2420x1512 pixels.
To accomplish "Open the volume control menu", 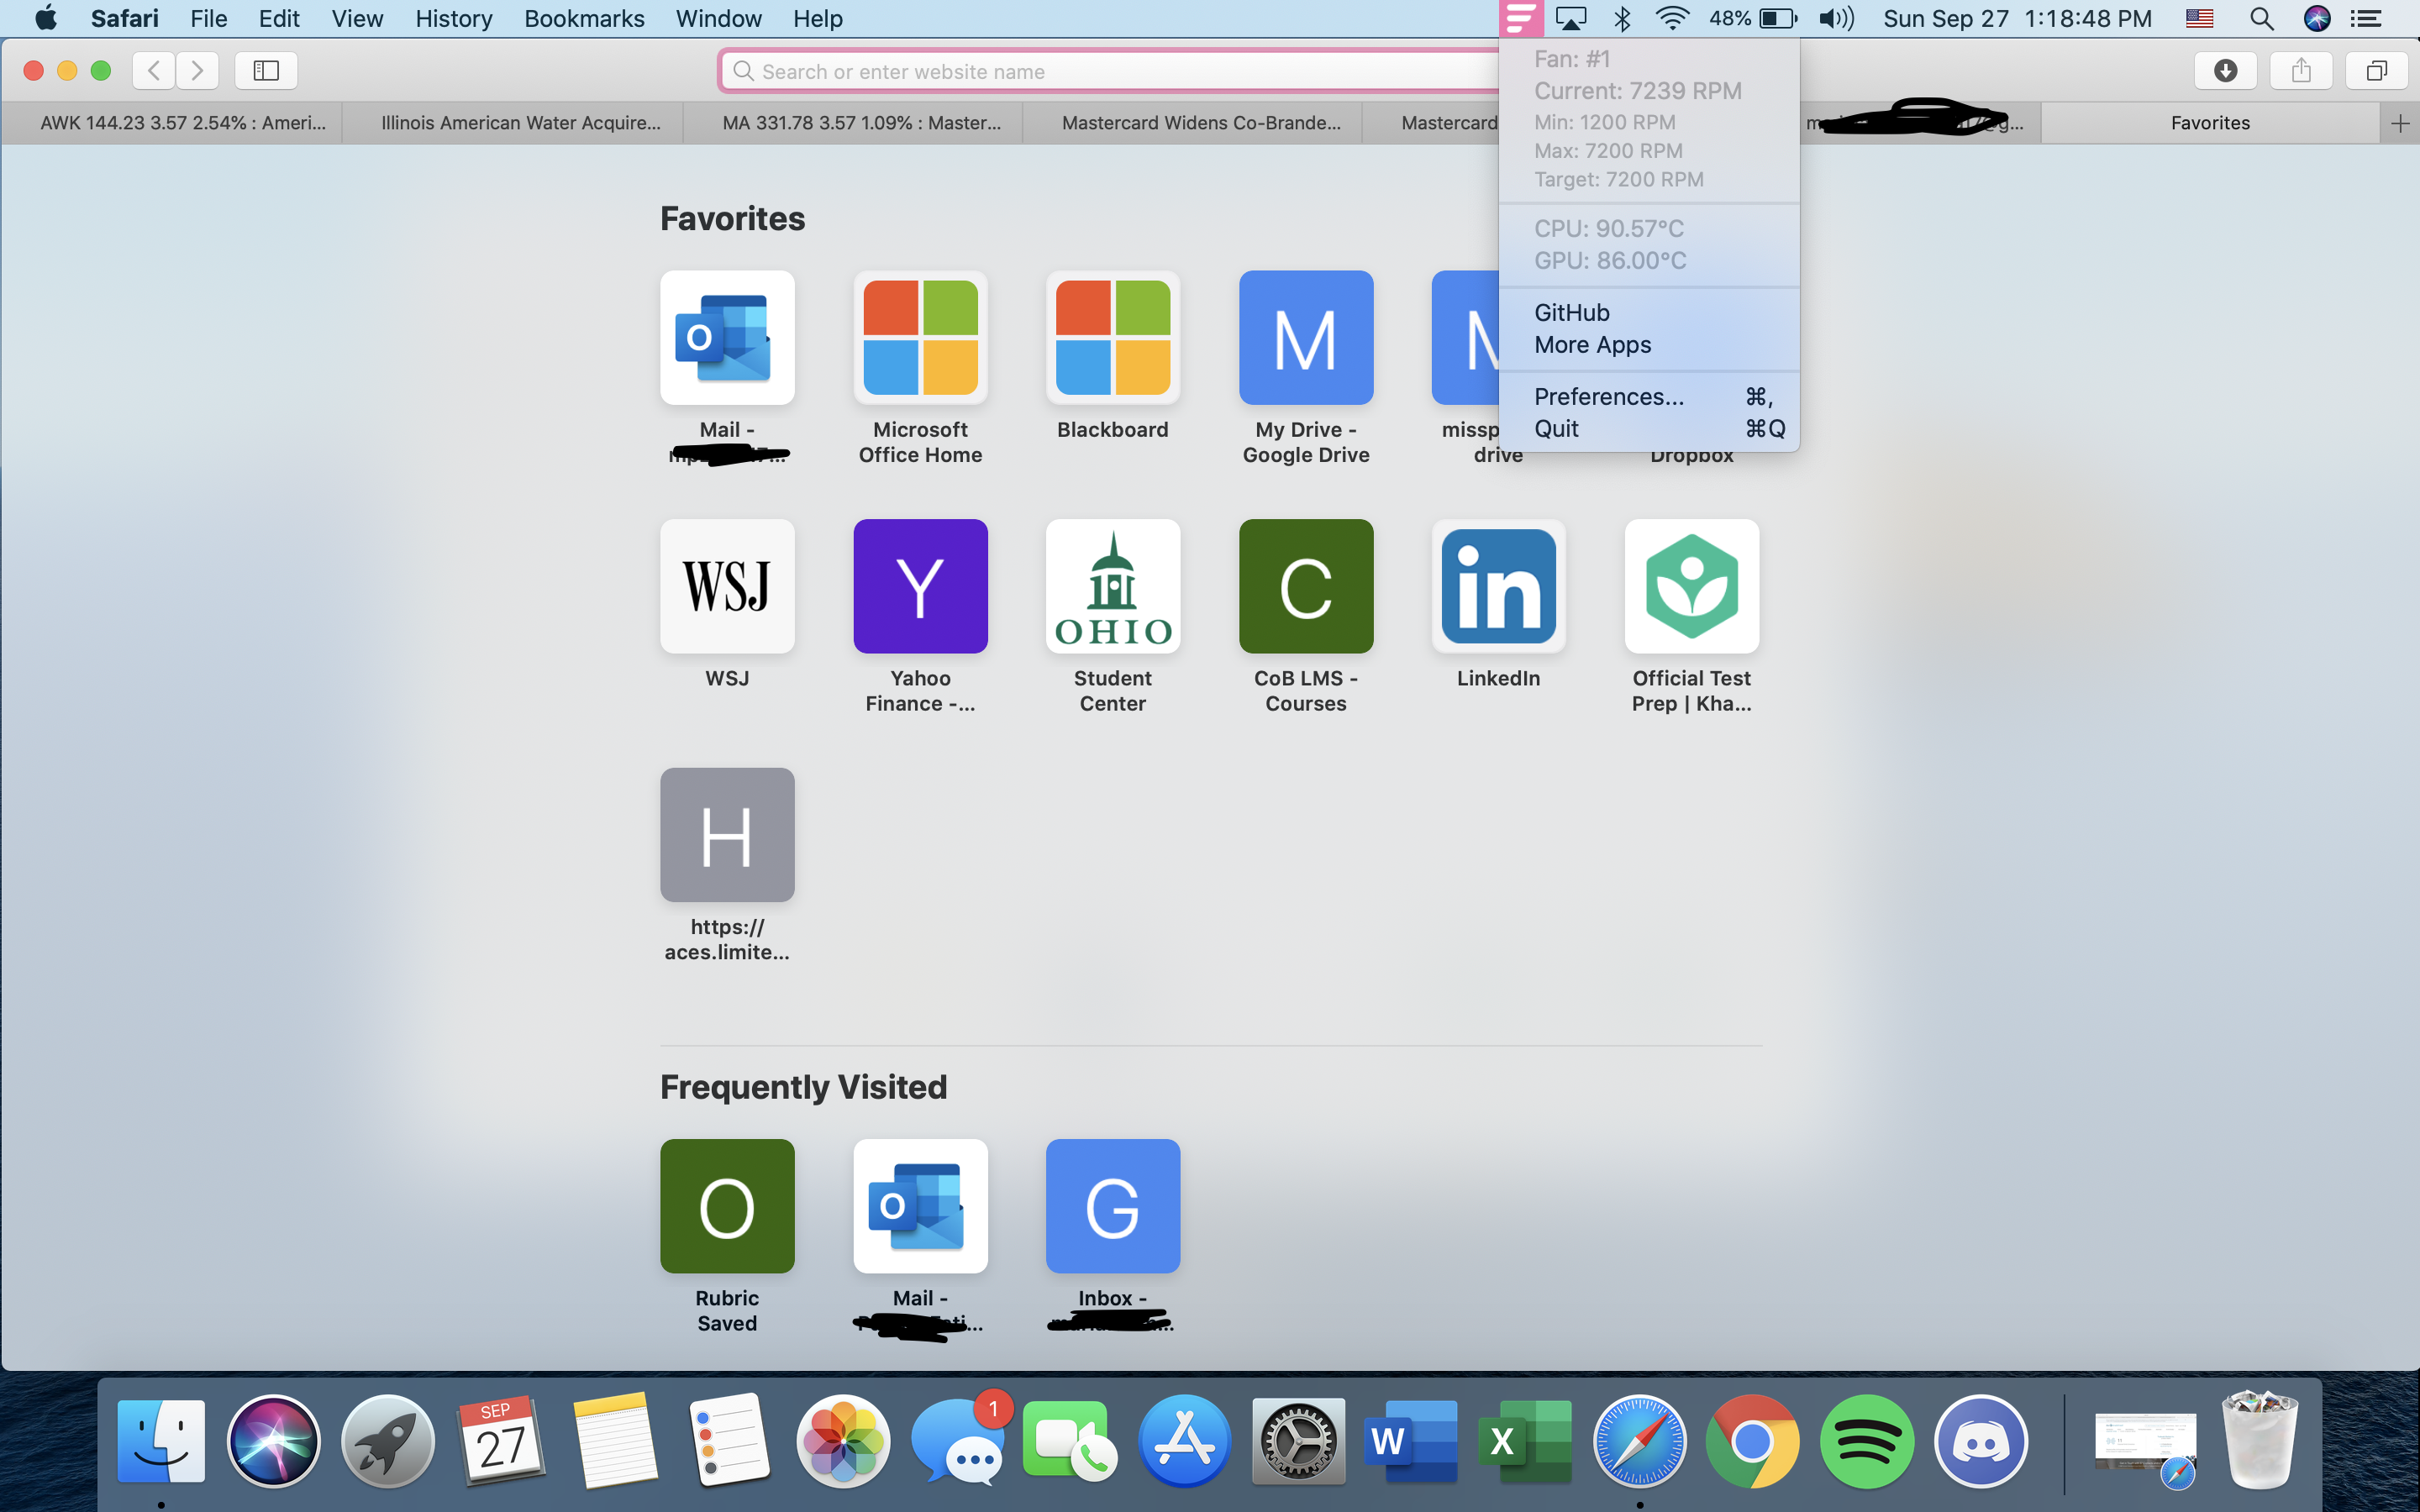I will 1836,18.
